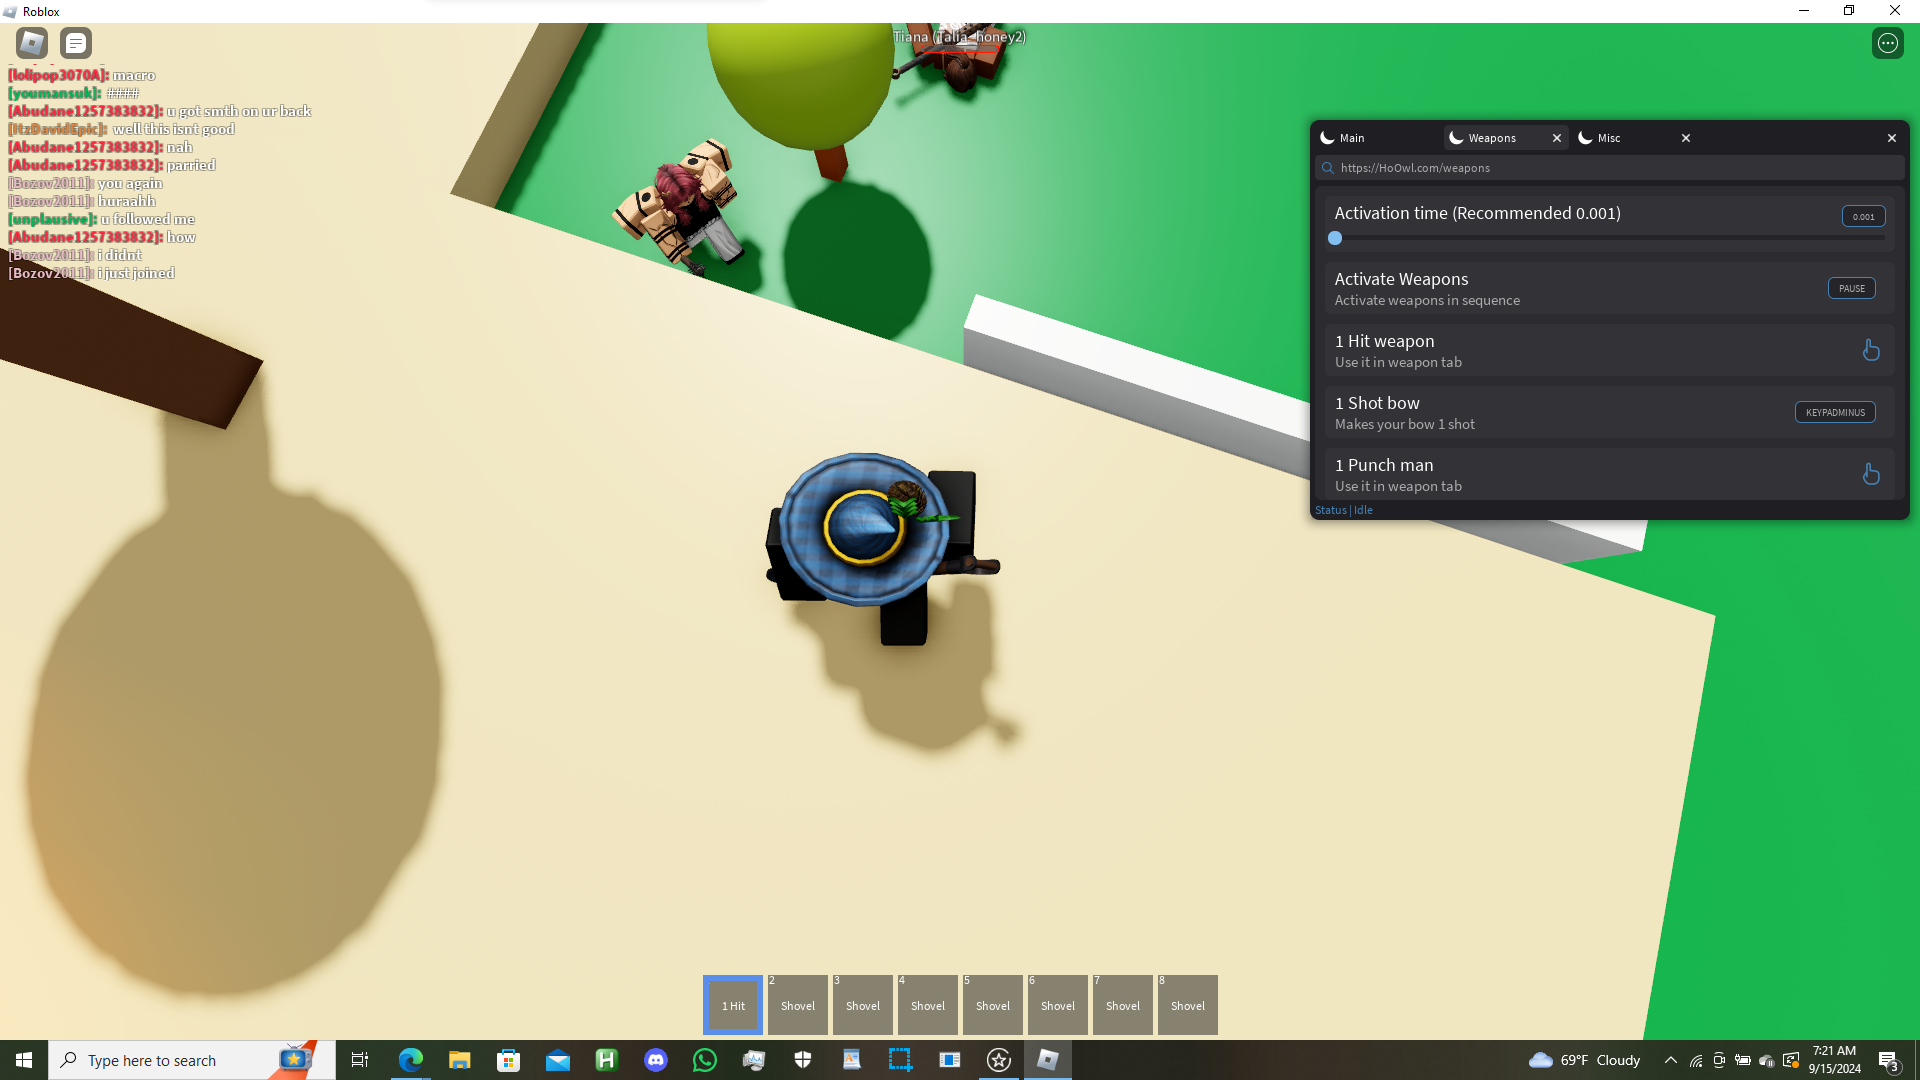Open the Mail app from the taskbar
Viewport: 1920px width, 1080px height.
(x=557, y=1060)
